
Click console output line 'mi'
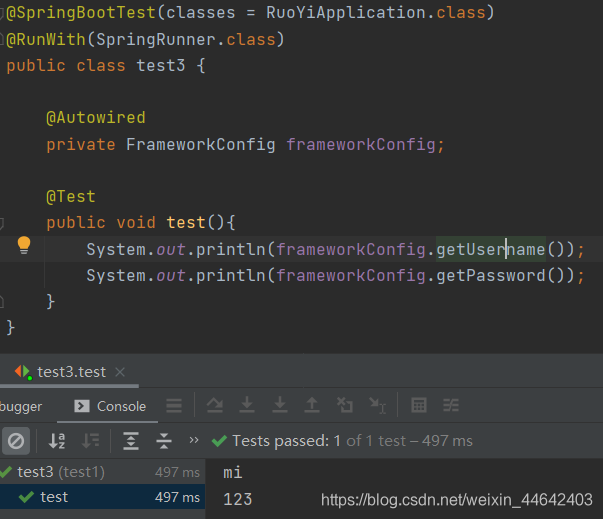point(233,472)
